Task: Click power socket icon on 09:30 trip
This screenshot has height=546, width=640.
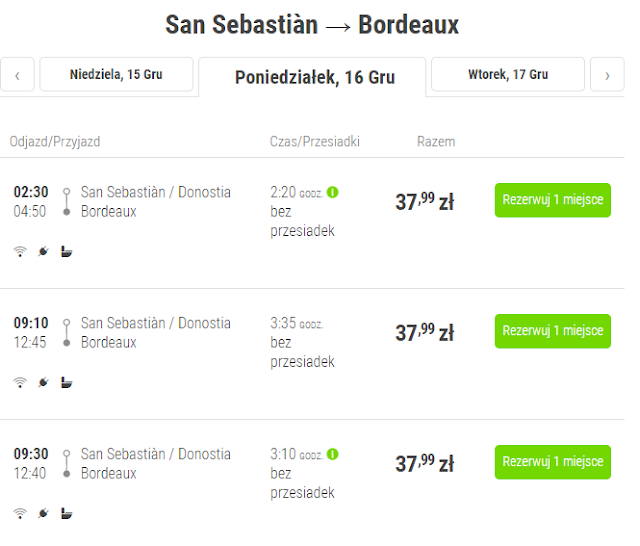Action: (43, 513)
